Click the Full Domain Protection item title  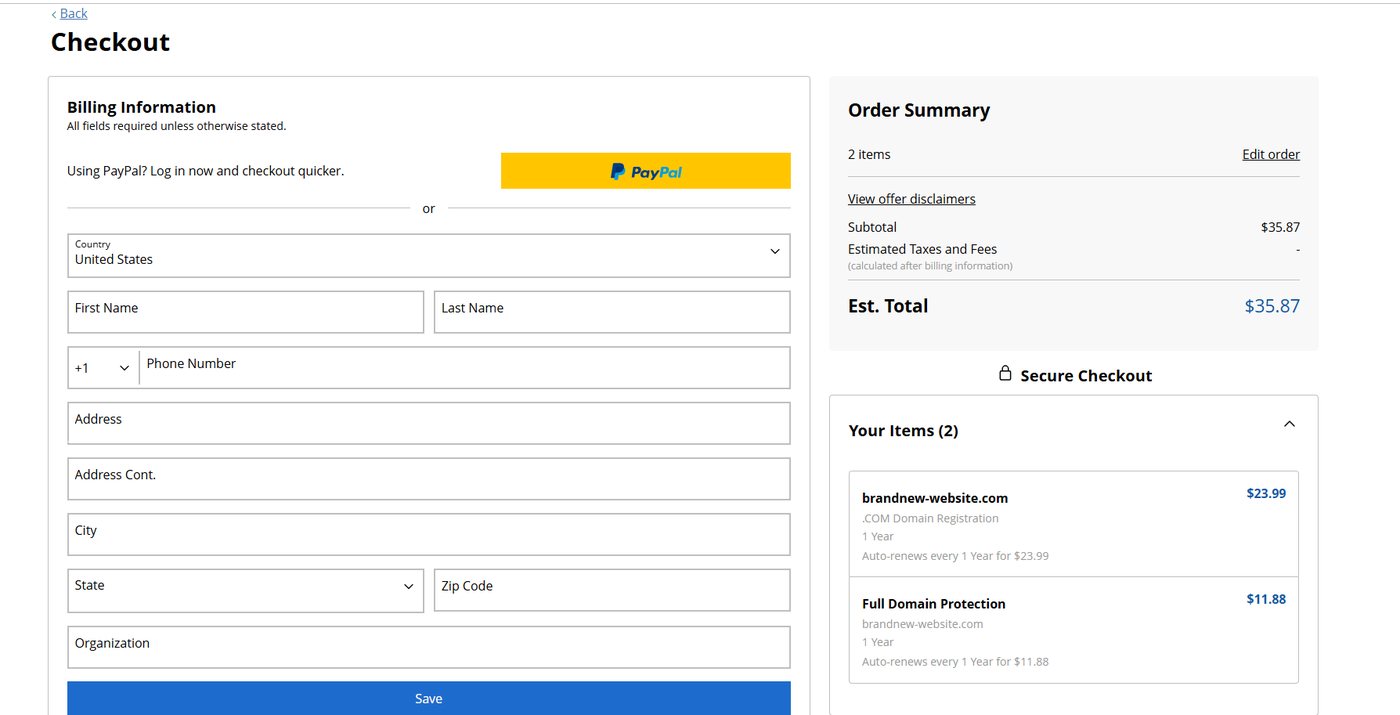tap(934, 604)
